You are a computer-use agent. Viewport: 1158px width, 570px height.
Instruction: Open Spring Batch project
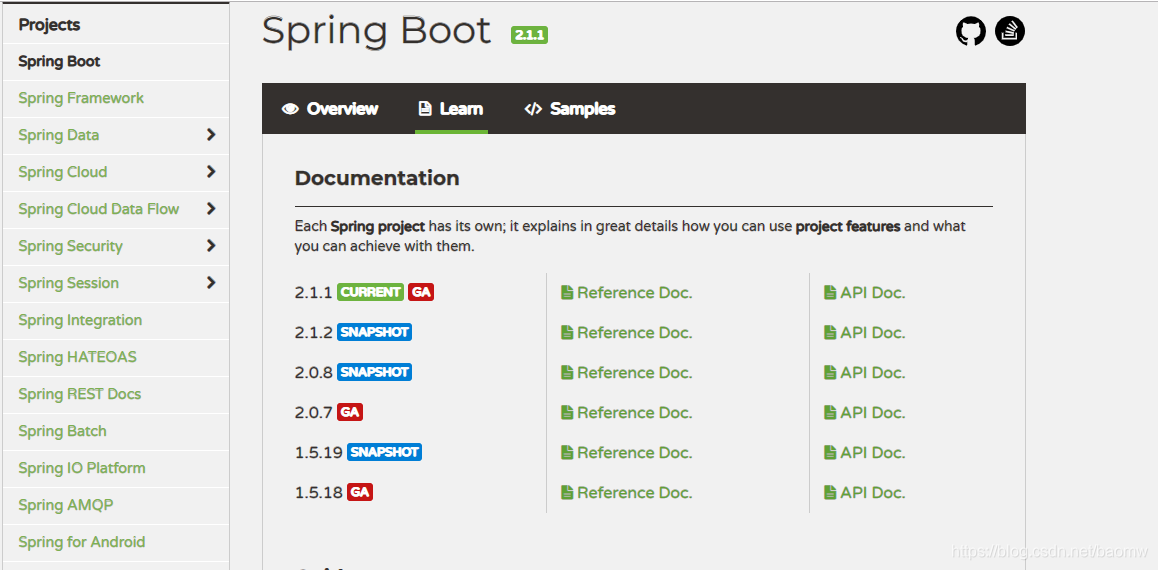tap(62, 430)
